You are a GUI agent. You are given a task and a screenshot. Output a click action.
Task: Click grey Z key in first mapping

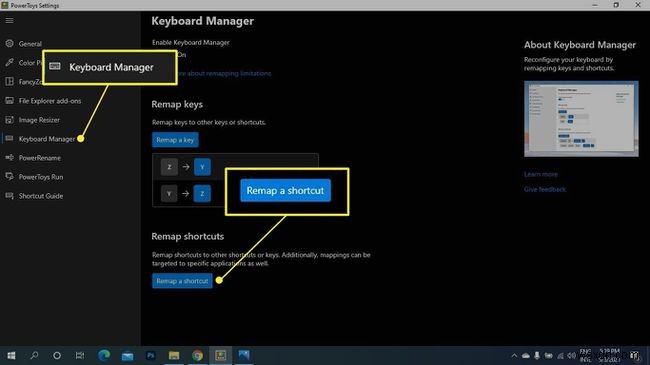169,167
